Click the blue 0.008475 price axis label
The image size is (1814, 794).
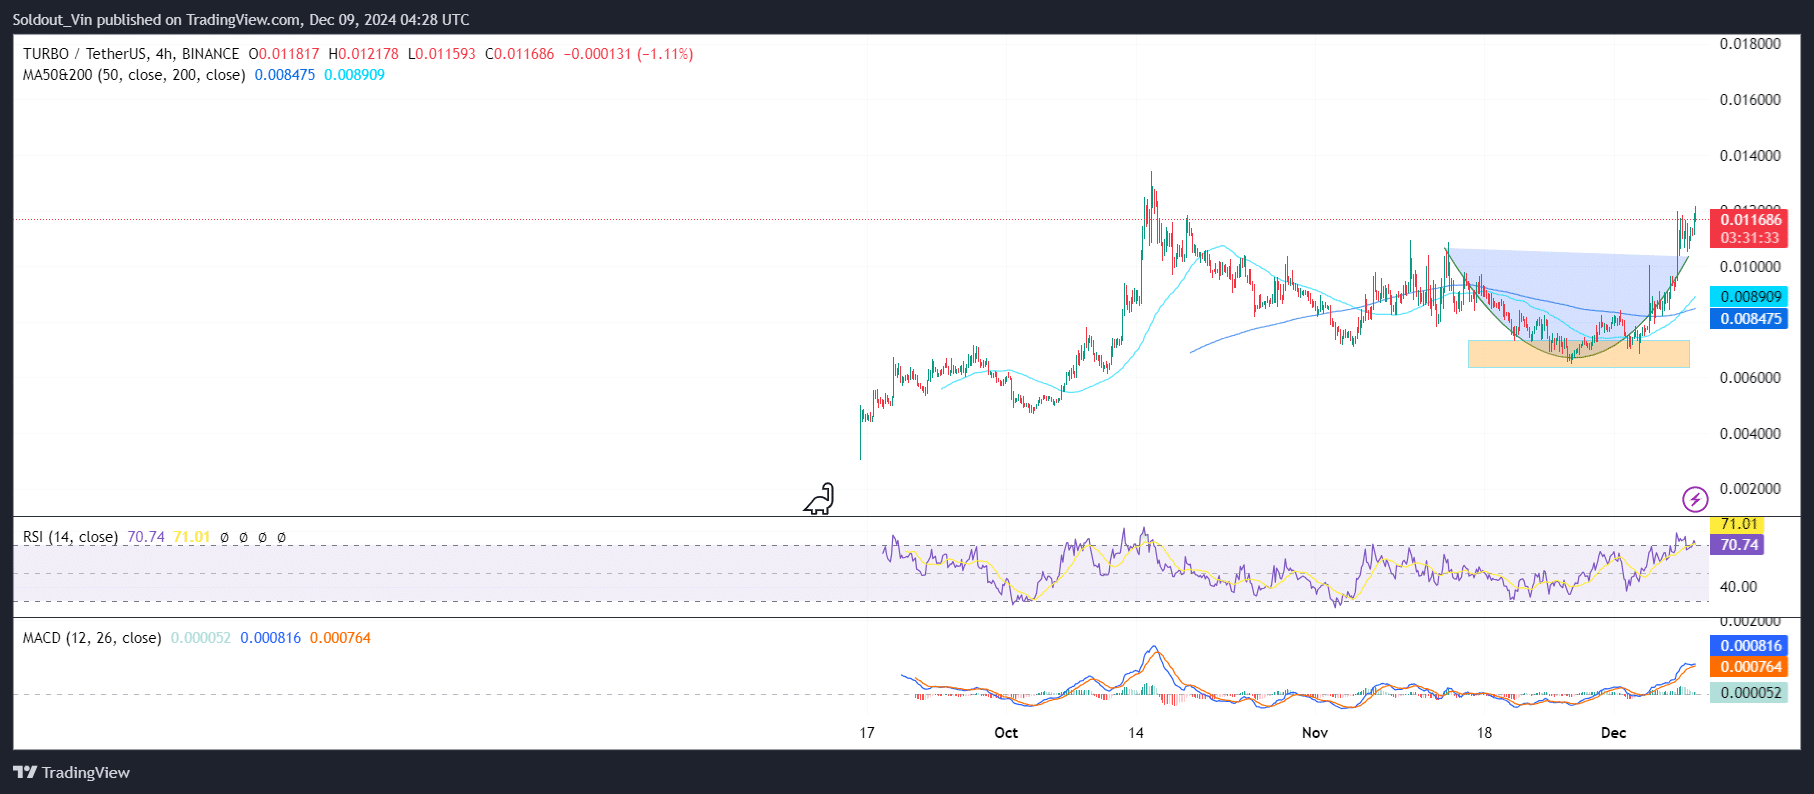(x=1749, y=319)
